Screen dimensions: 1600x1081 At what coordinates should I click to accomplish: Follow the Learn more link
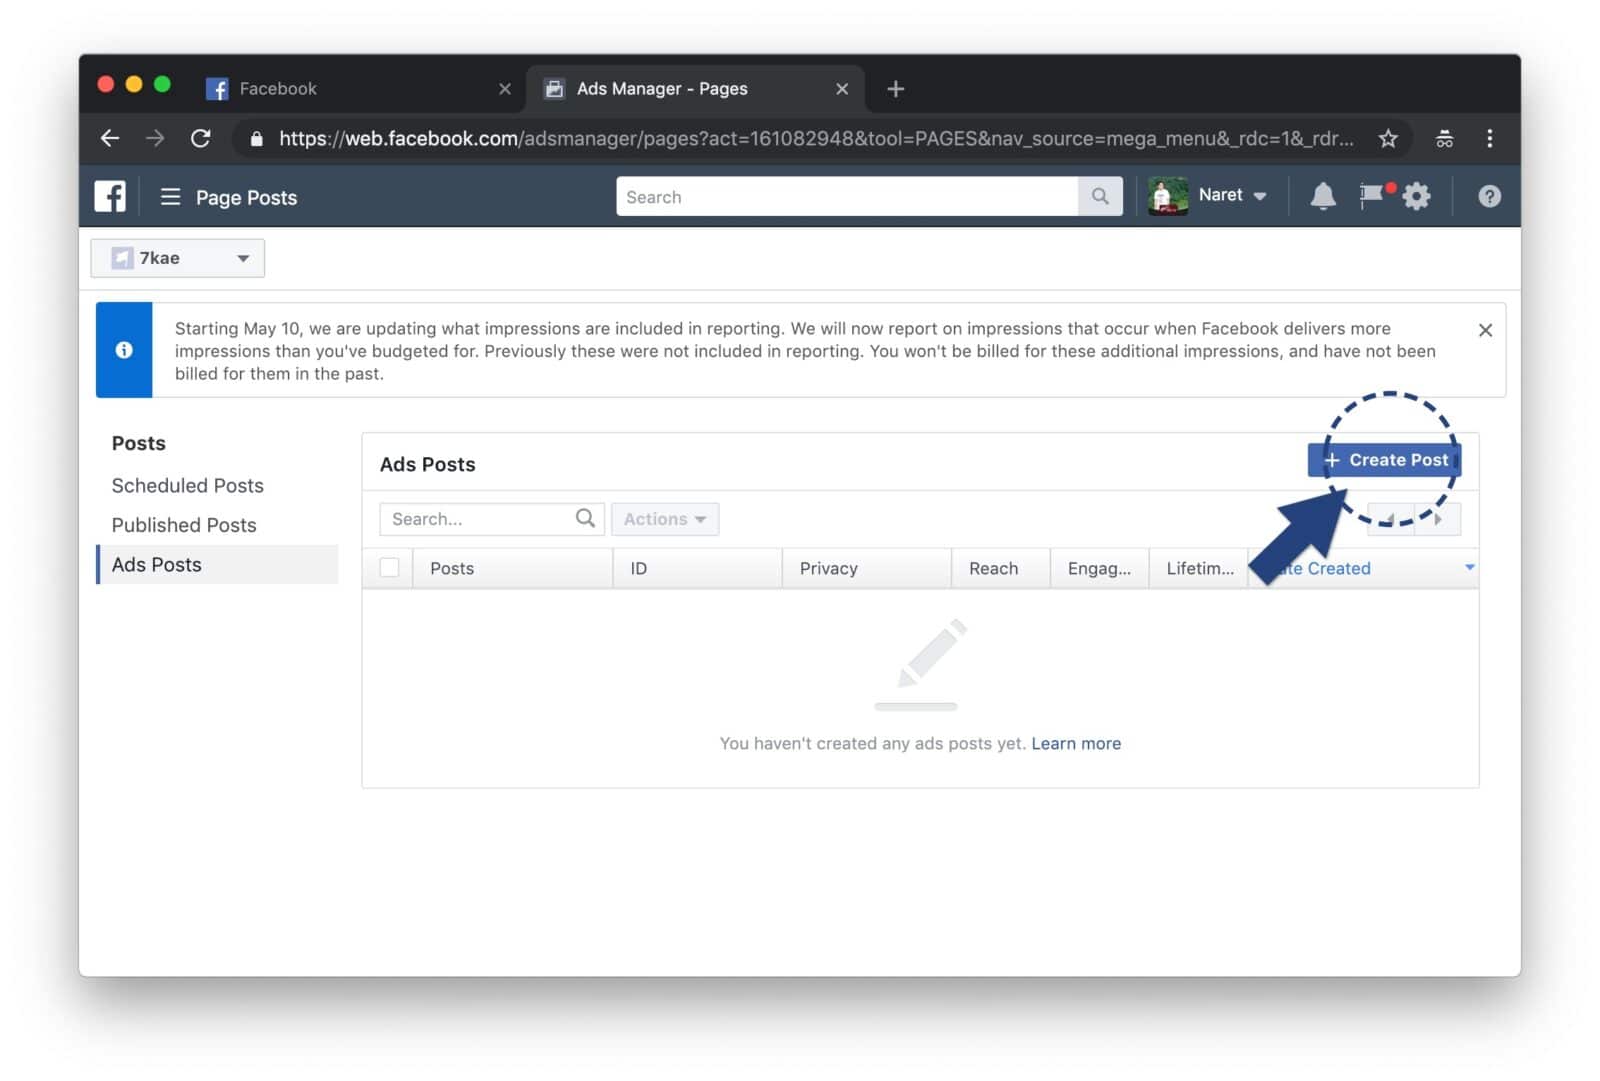pos(1075,744)
